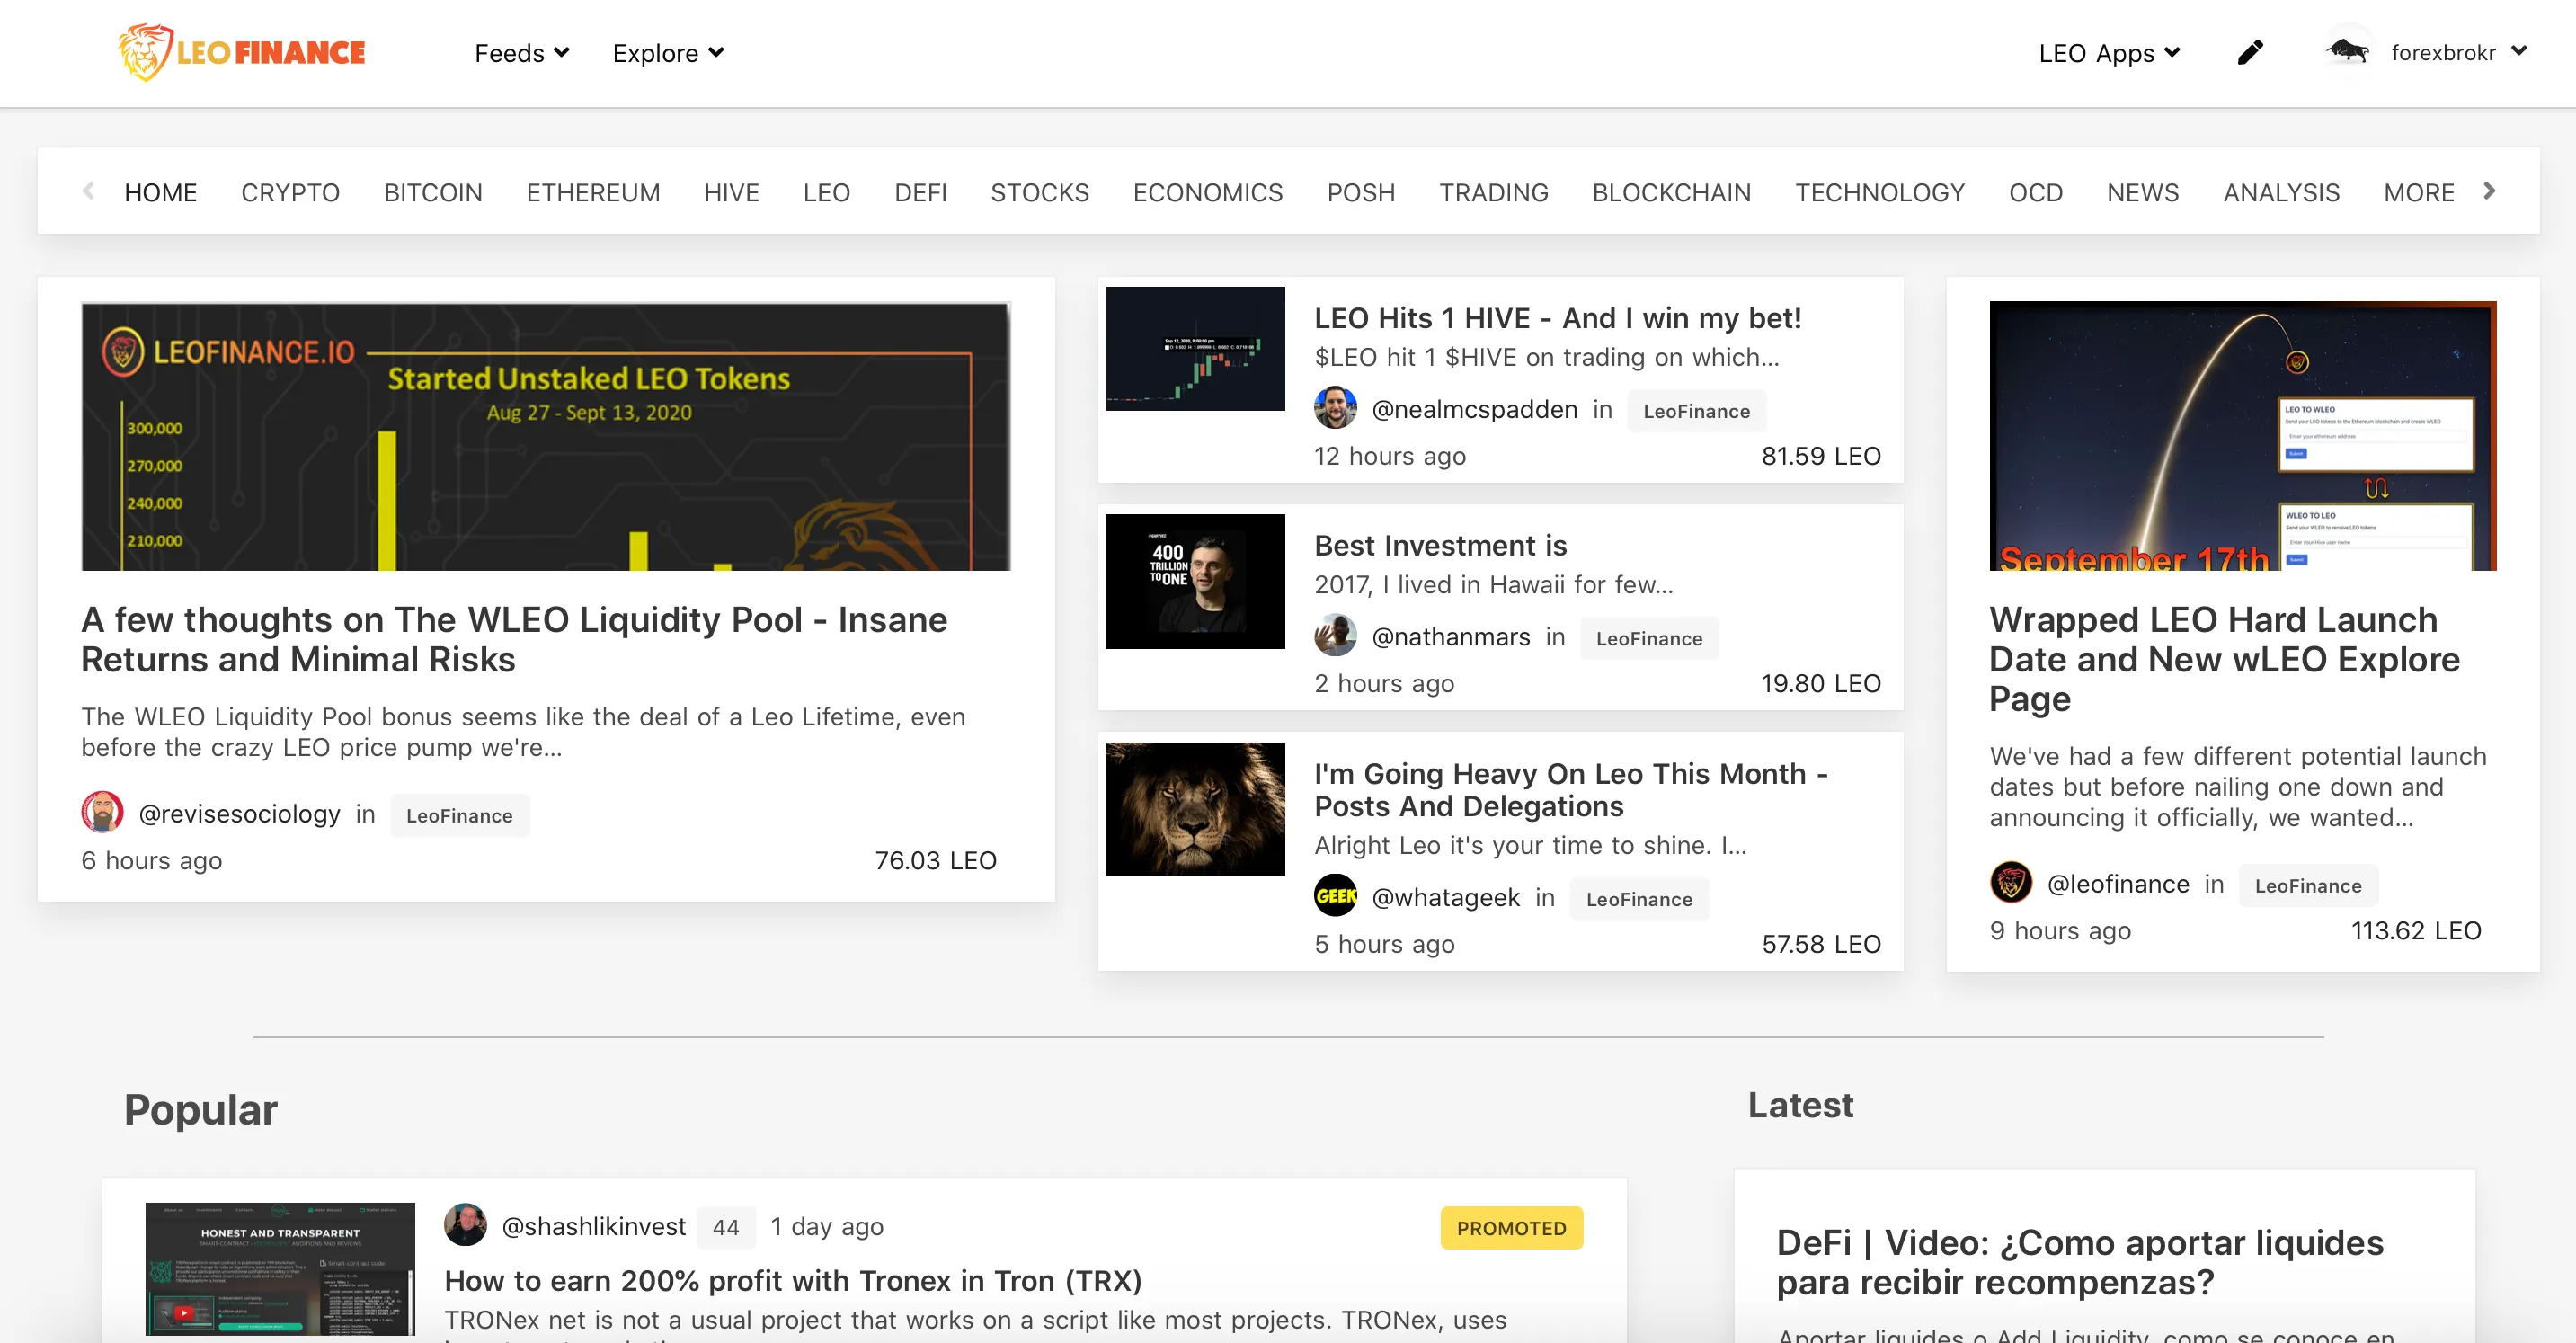Switch to the BITCOIN tab
The width and height of the screenshot is (2576, 1343).
tap(433, 192)
